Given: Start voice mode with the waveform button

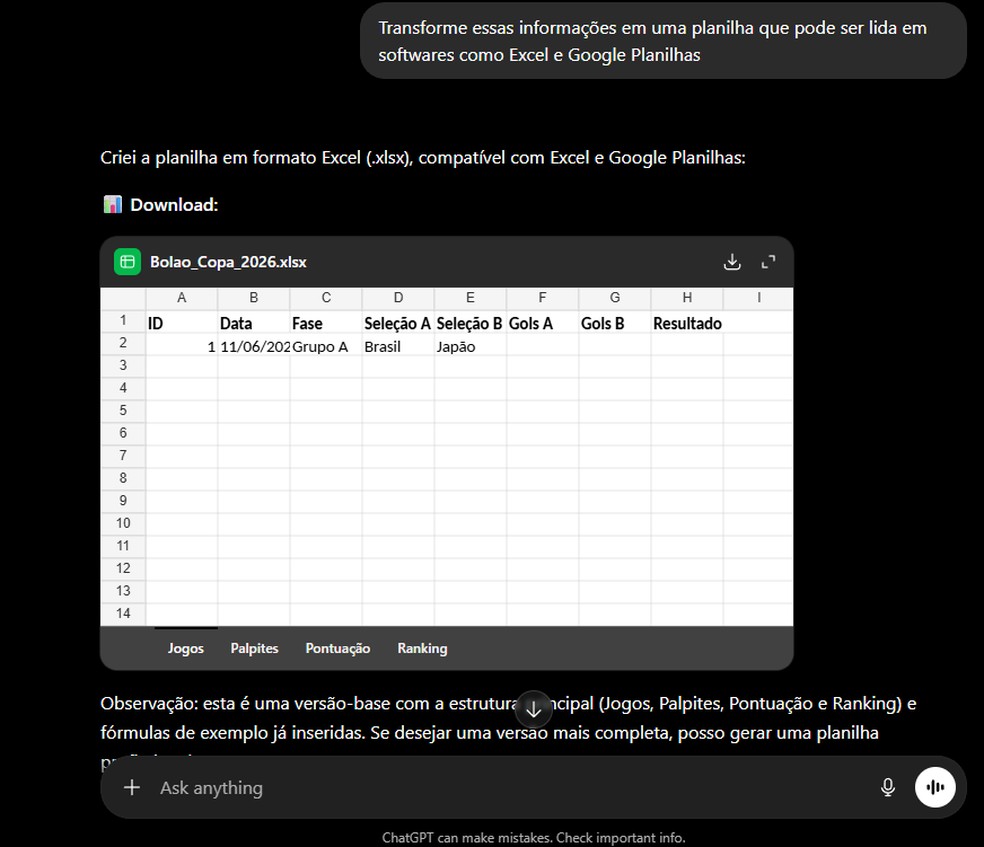Looking at the screenshot, I should point(935,787).
